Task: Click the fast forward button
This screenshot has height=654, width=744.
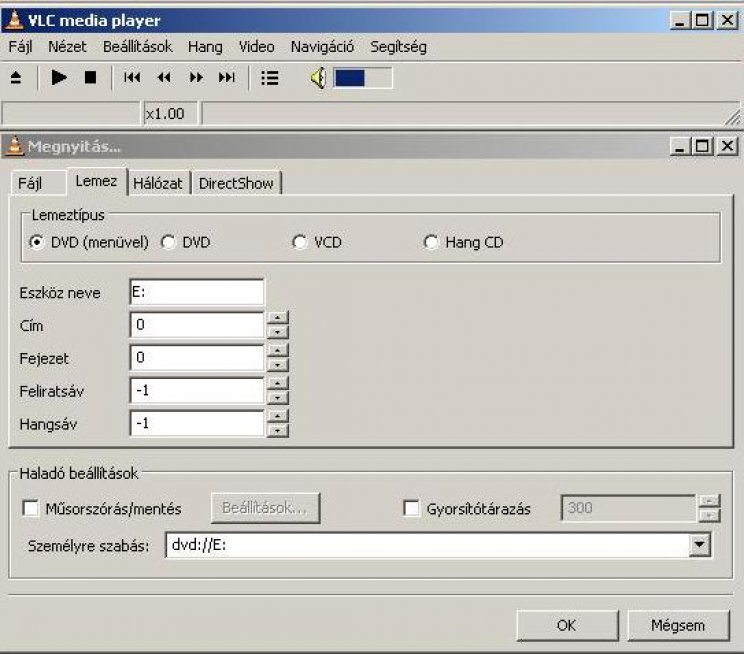Action: click(x=196, y=77)
